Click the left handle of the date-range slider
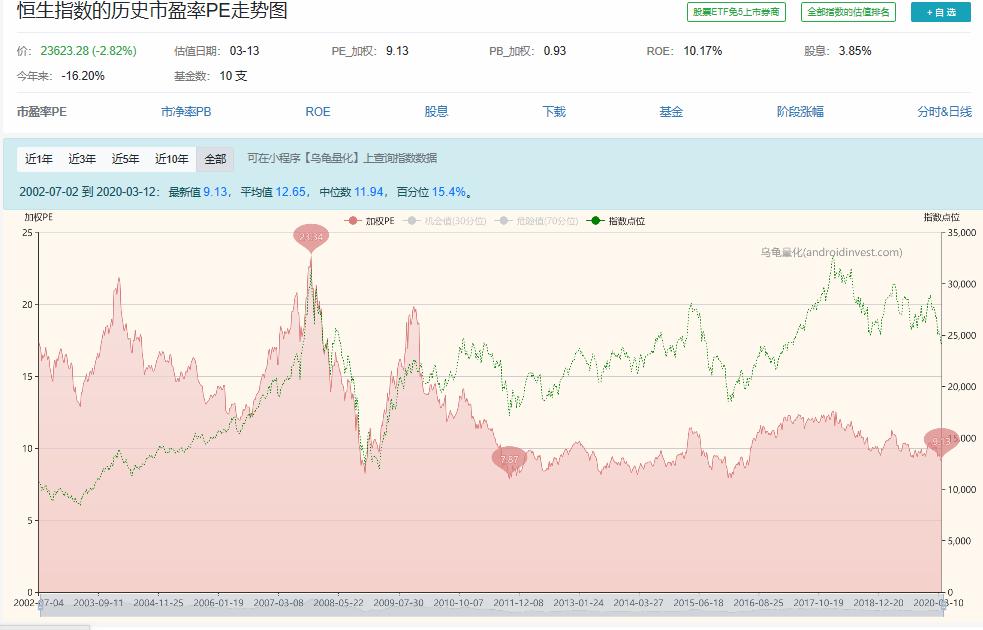Image resolution: width=983 pixels, height=630 pixels. tap(39, 604)
